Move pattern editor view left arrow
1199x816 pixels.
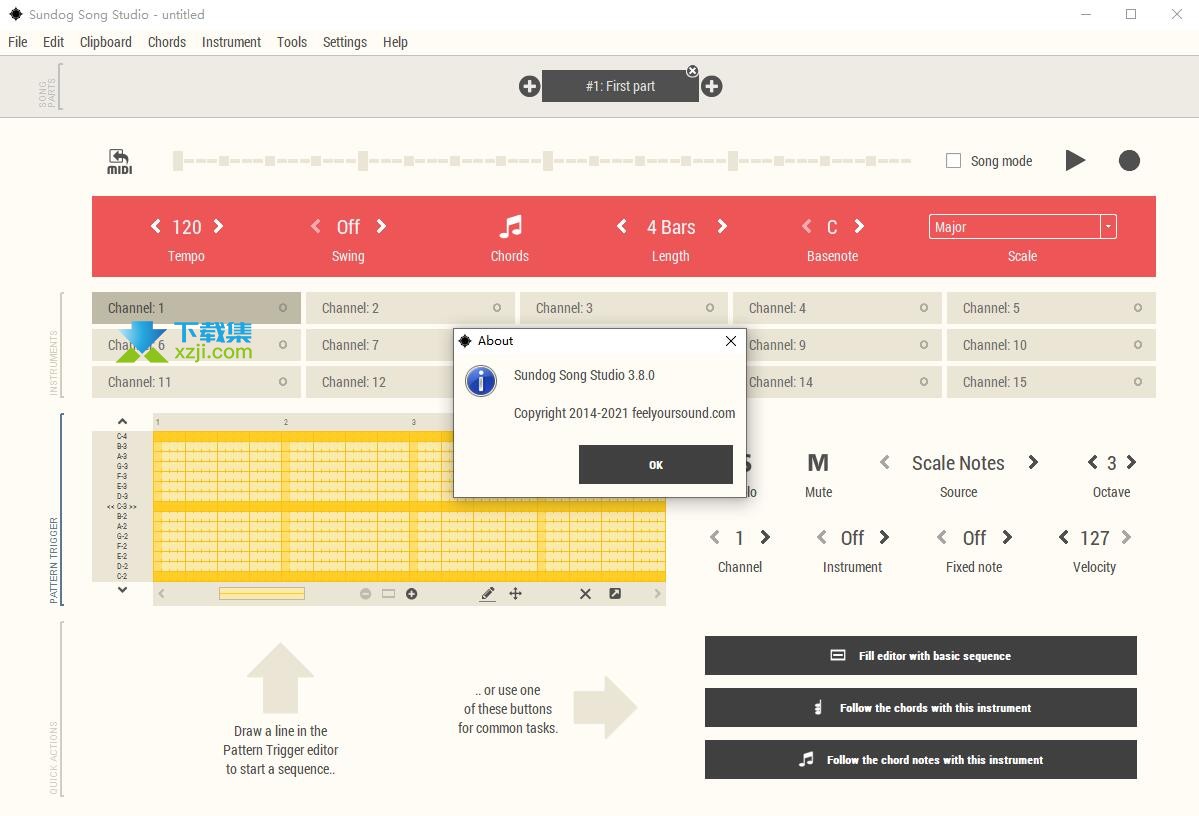[x=161, y=594]
